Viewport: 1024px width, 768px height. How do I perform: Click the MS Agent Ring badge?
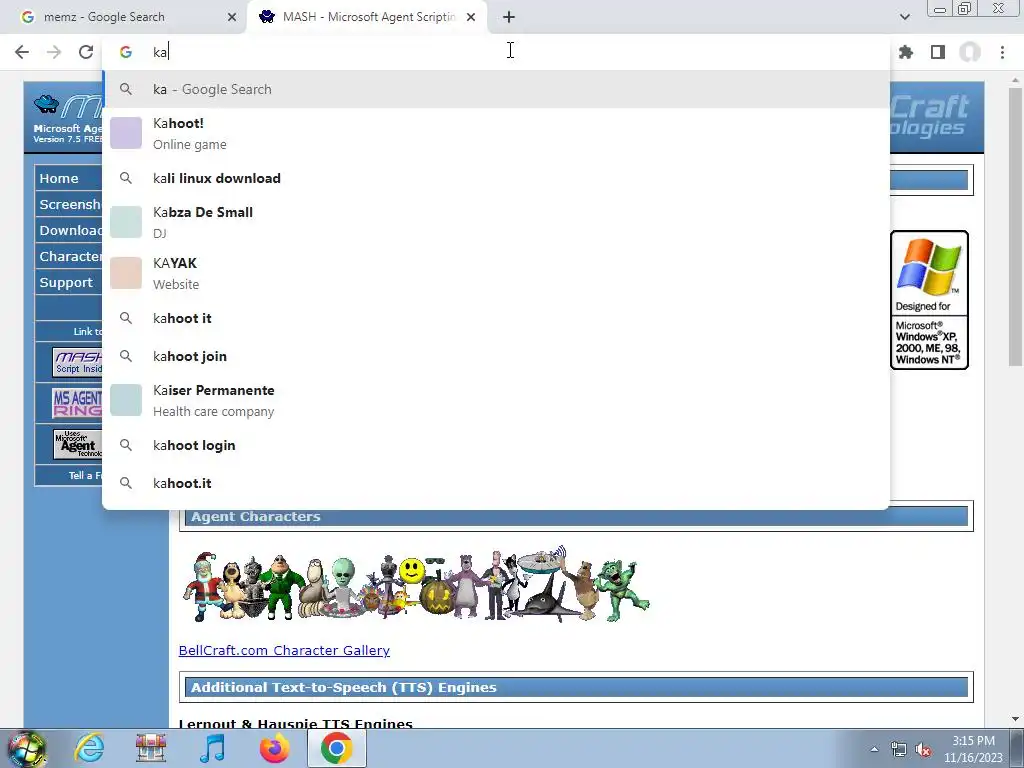click(x=77, y=402)
